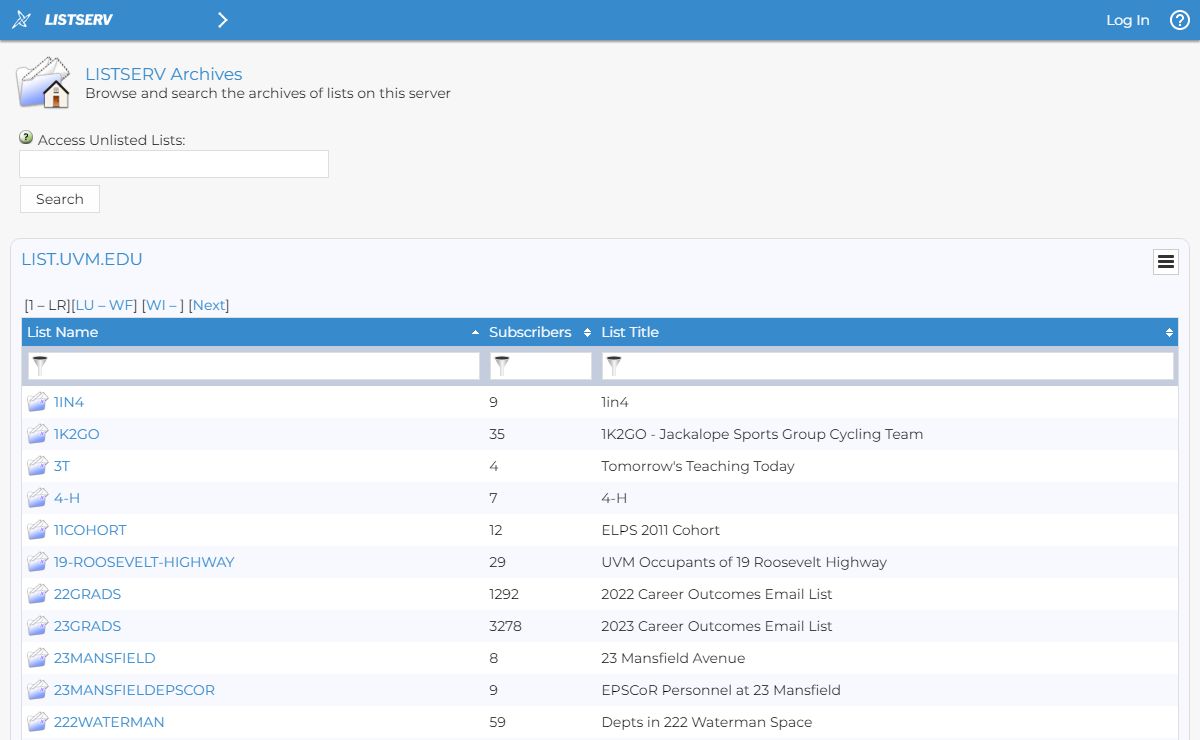The image size is (1200, 740).
Task: Expand the navigation chevron next to LISTSERV
Action: tap(222, 20)
